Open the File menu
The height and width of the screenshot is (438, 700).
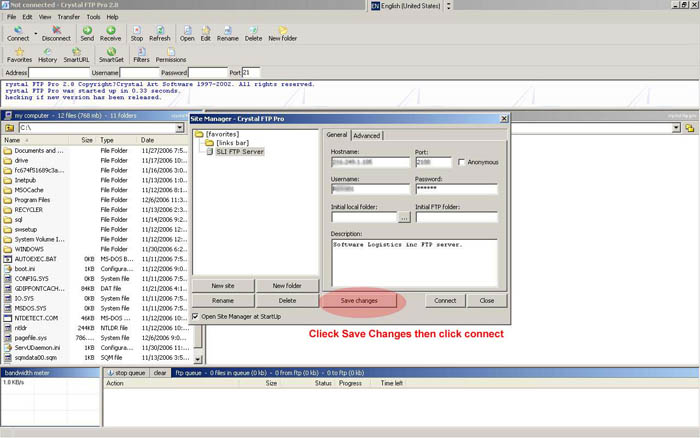pos(11,17)
